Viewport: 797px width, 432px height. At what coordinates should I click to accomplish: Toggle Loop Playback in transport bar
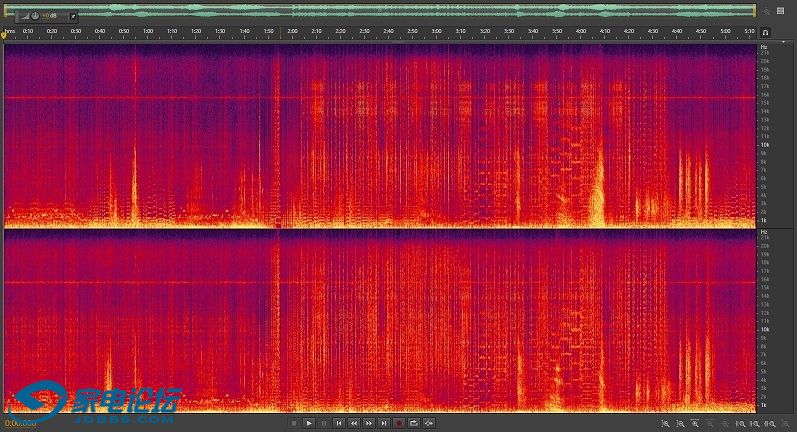click(414, 423)
